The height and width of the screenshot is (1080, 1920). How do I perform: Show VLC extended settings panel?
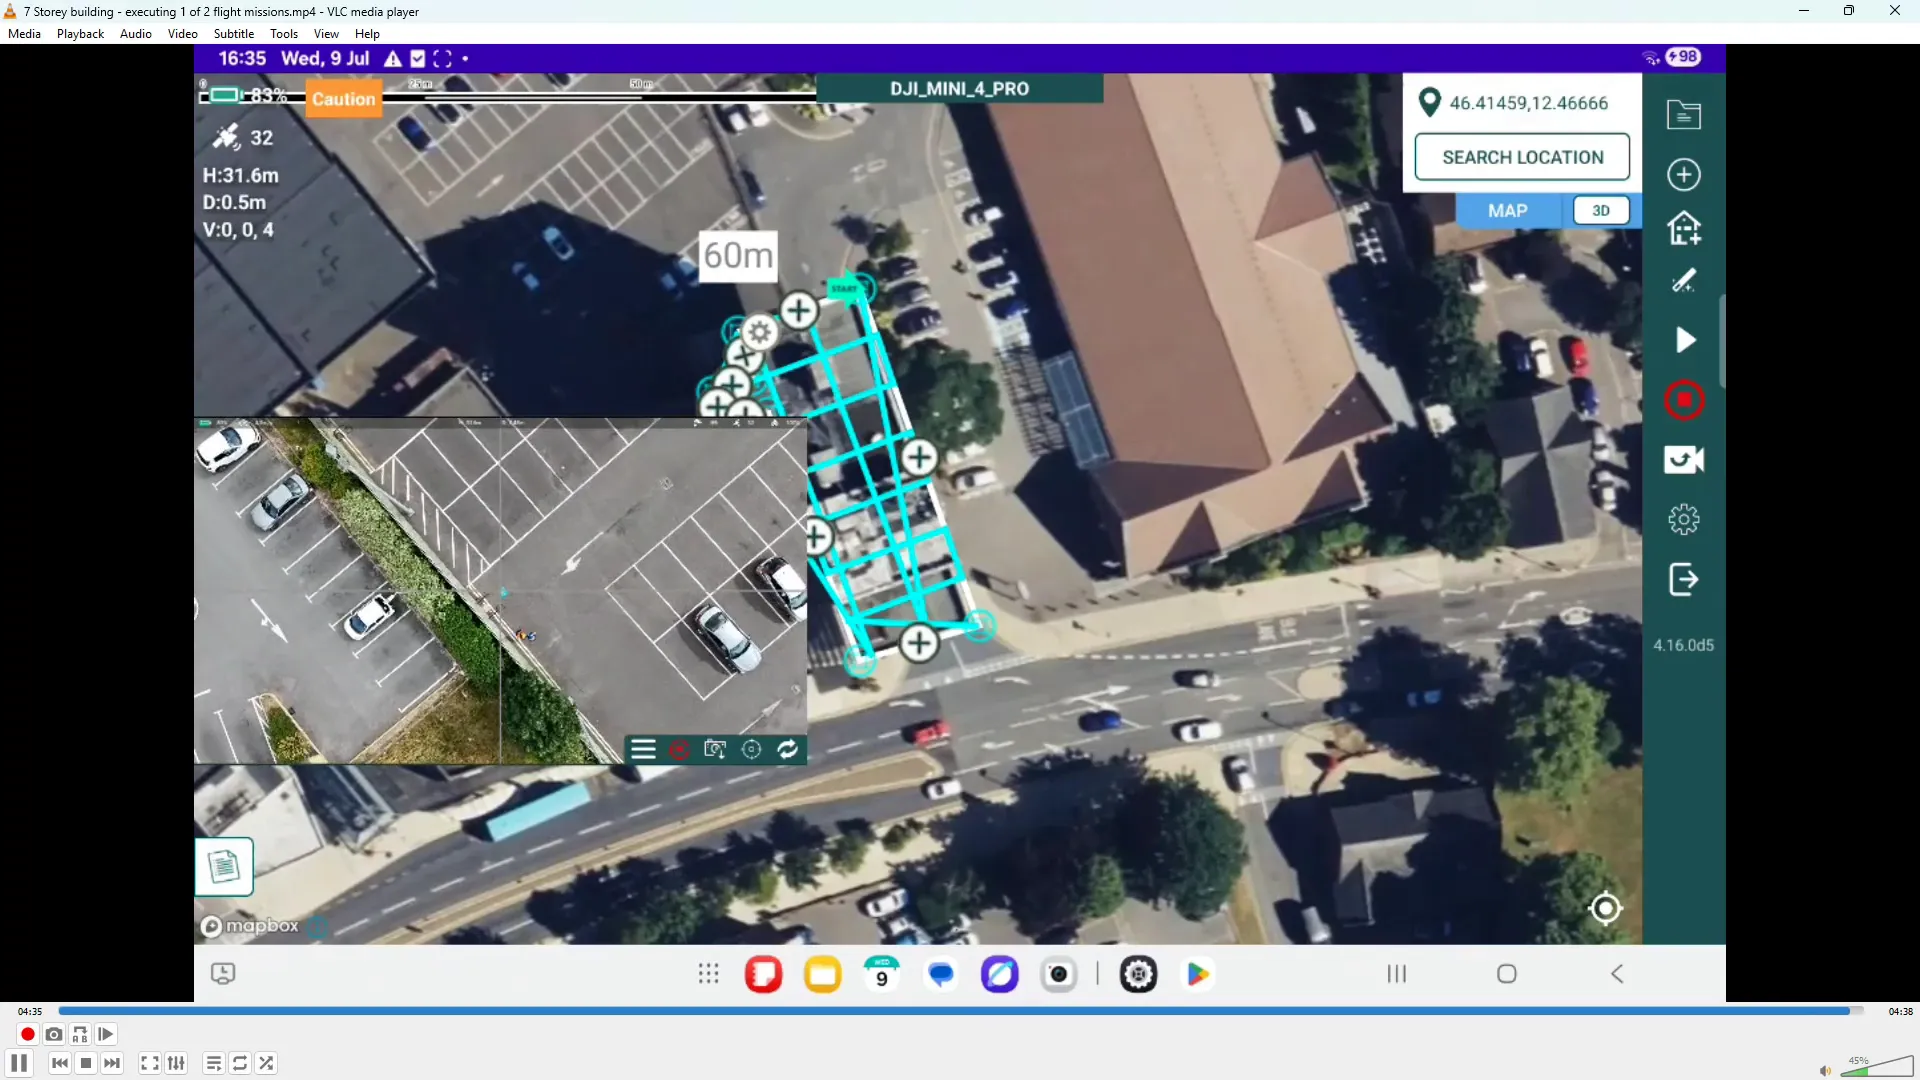coord(177,1063)
